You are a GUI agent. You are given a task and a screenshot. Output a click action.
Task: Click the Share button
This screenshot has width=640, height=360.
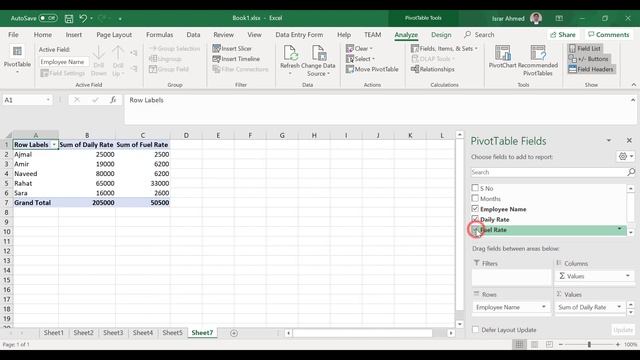coord(562,35)
